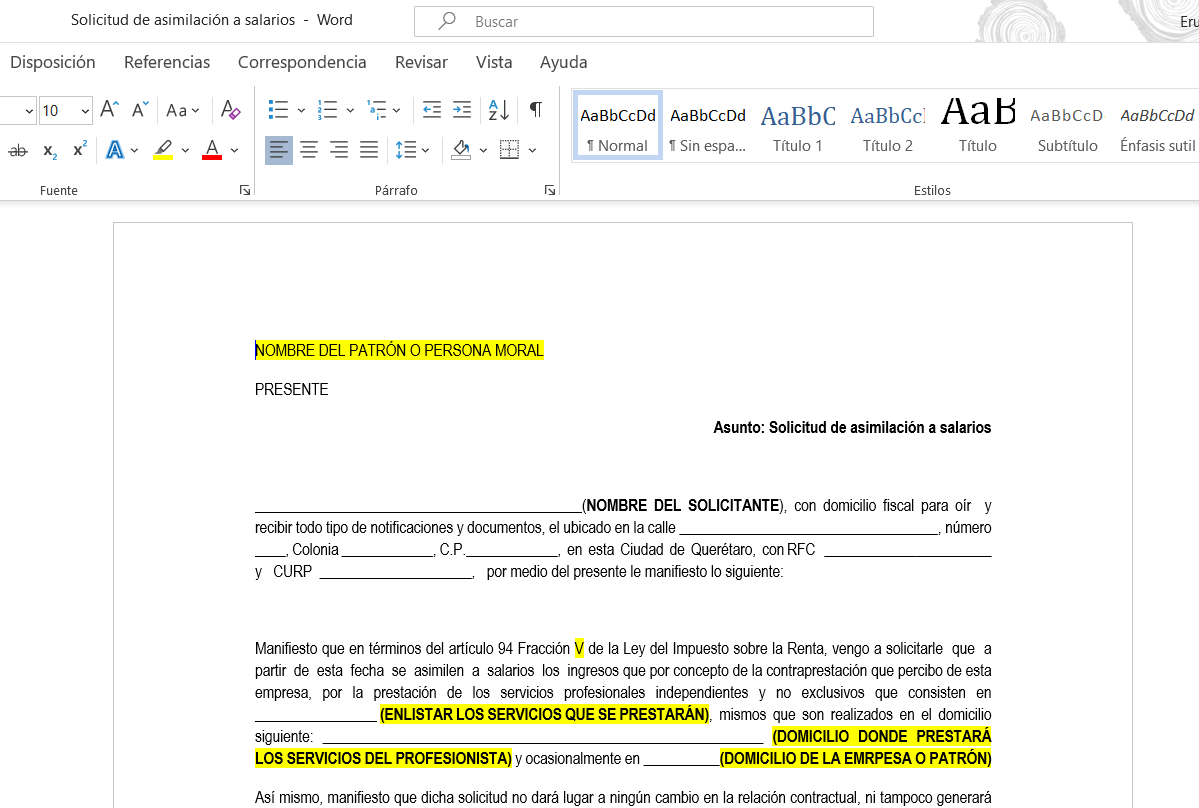Open change case Aa dropdown
1199x808 pixels.
tap(182, 111)
